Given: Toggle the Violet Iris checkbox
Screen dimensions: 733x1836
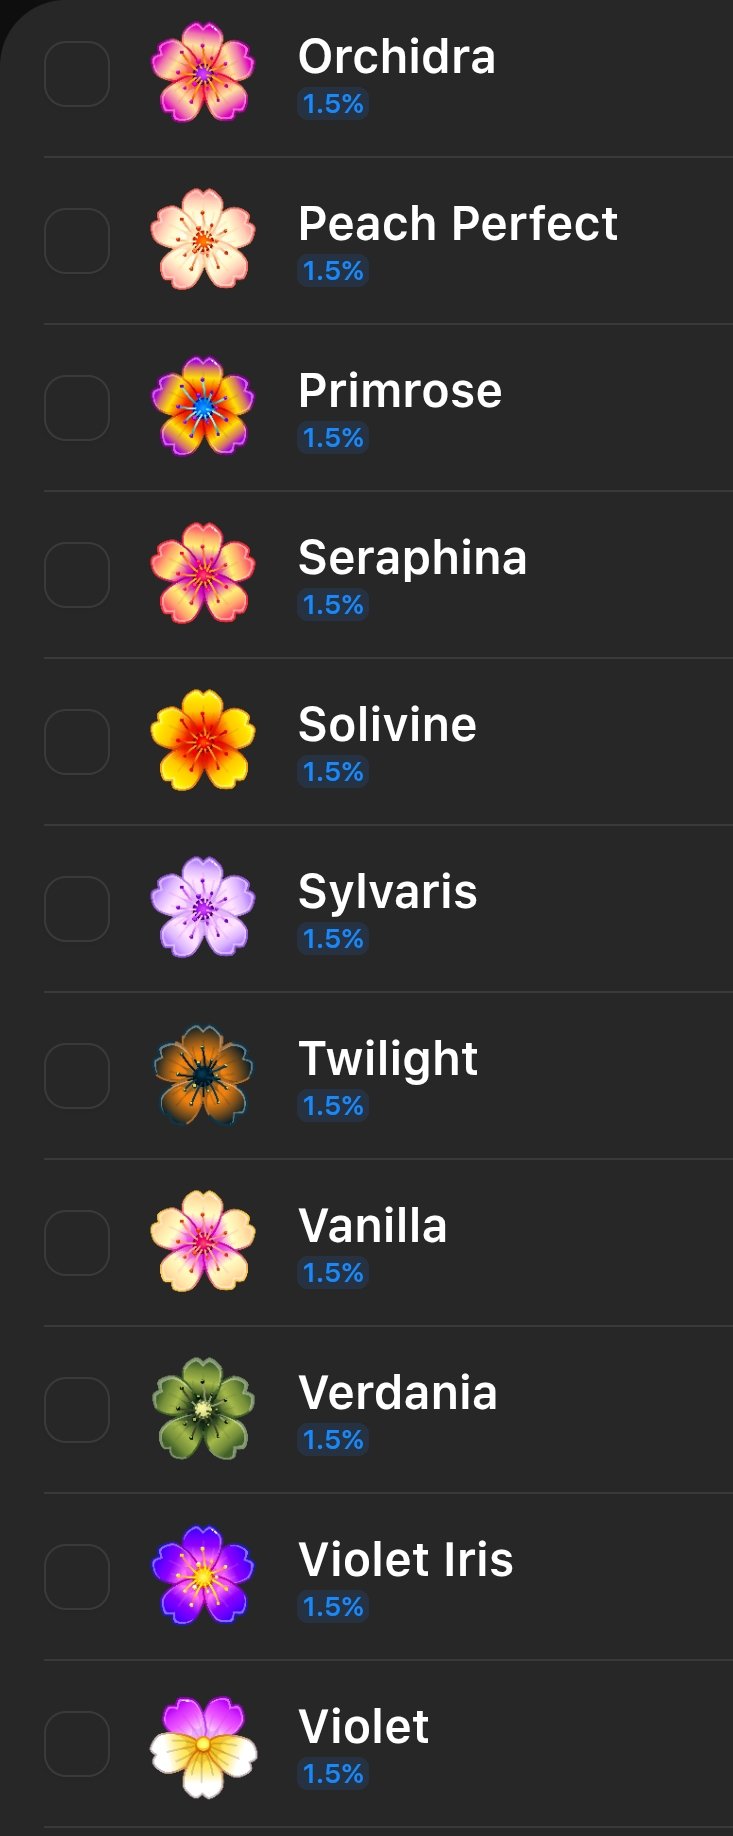Looking at the screenshot, I should (x=77, y=1577).
